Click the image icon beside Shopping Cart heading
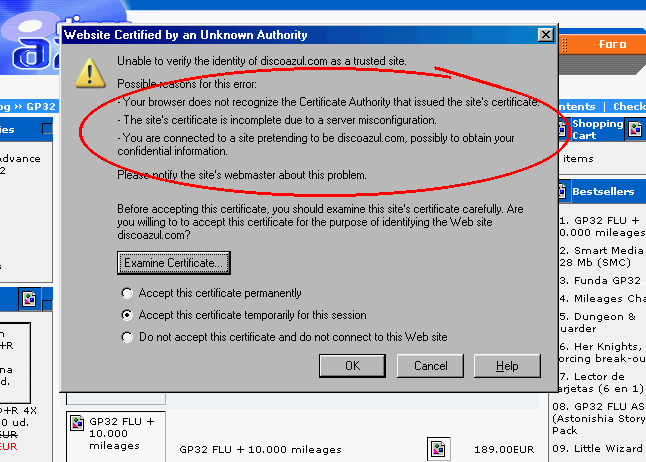The width and height of the screenshot is (646, 462). pyautogui.click(x=634, y=130)
